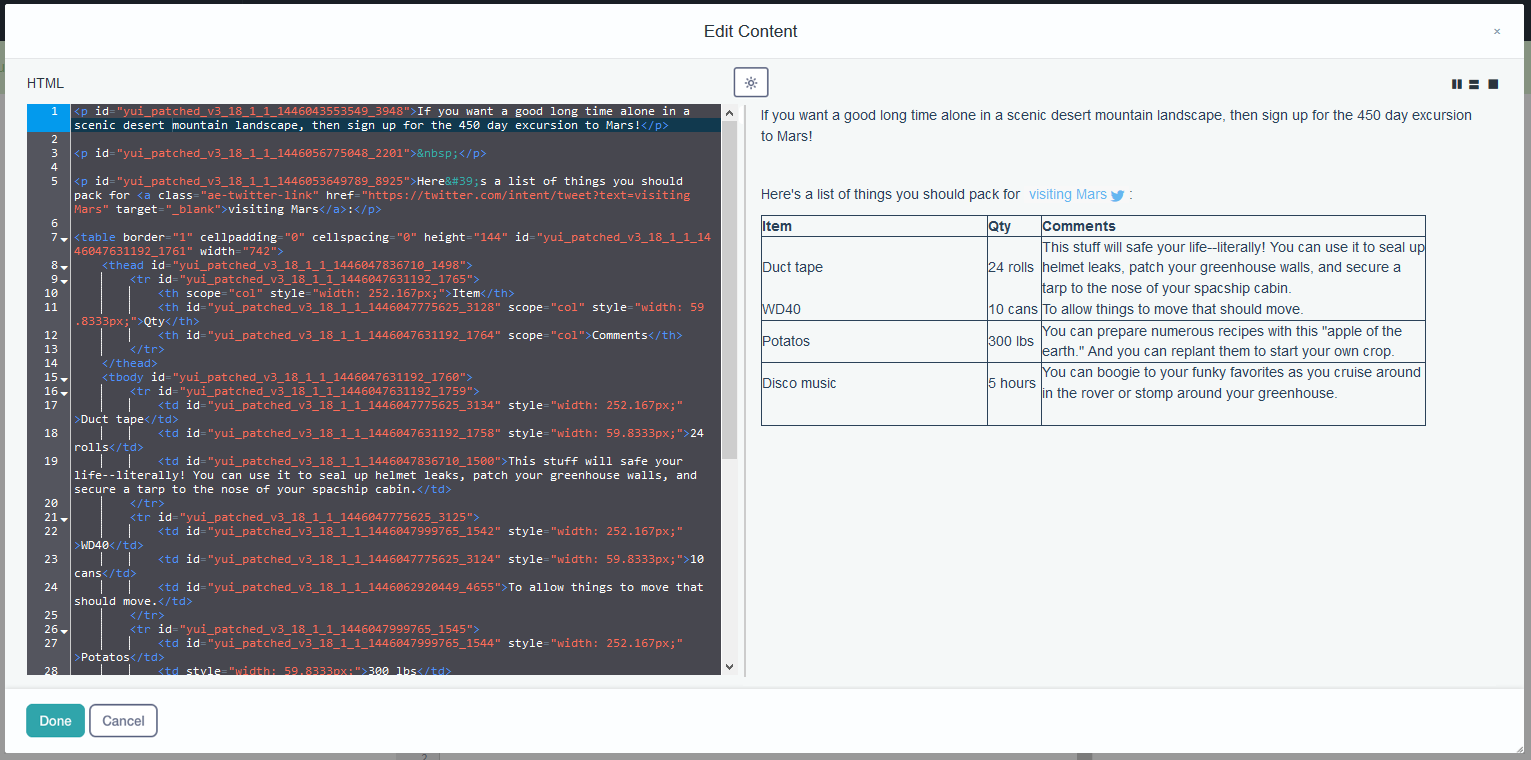The image size is (1531, 760).
Task: Click the Cancel button
Action: click(x=123, y=721)
